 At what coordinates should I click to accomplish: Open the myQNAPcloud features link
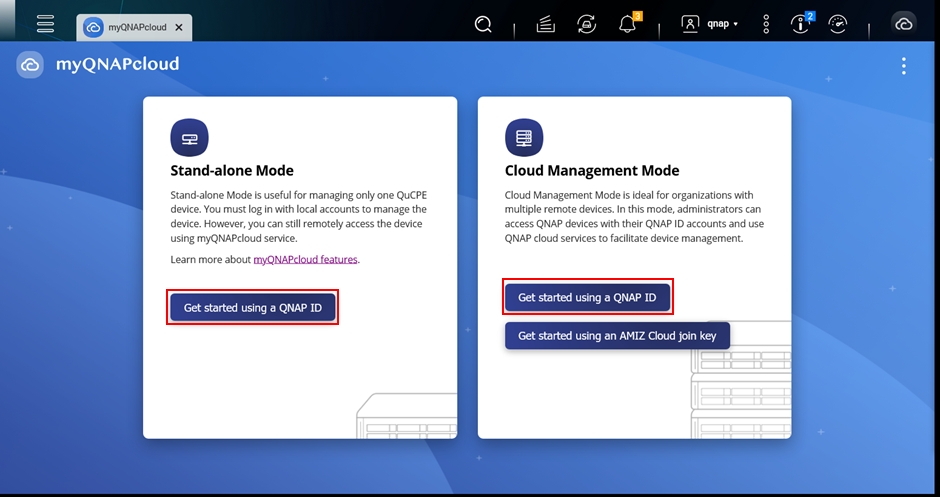[x=305, y=260]
